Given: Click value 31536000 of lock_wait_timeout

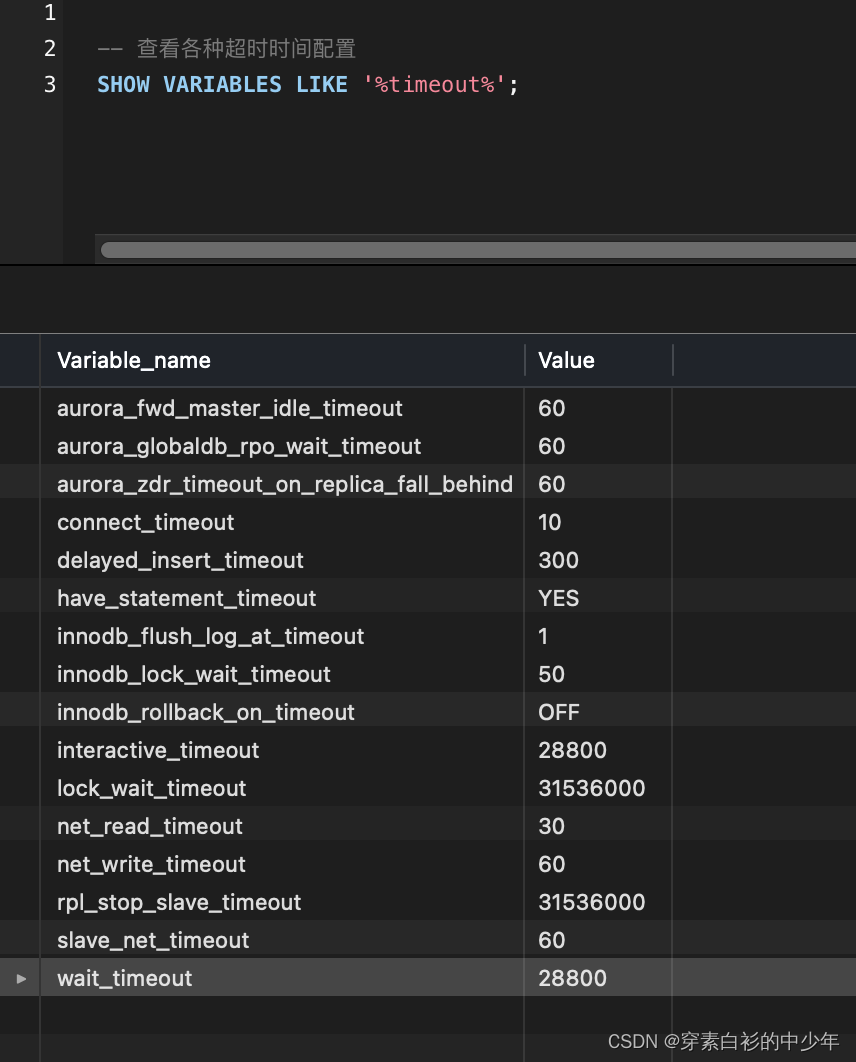Looking at the screenshot, I should point(591,788).
